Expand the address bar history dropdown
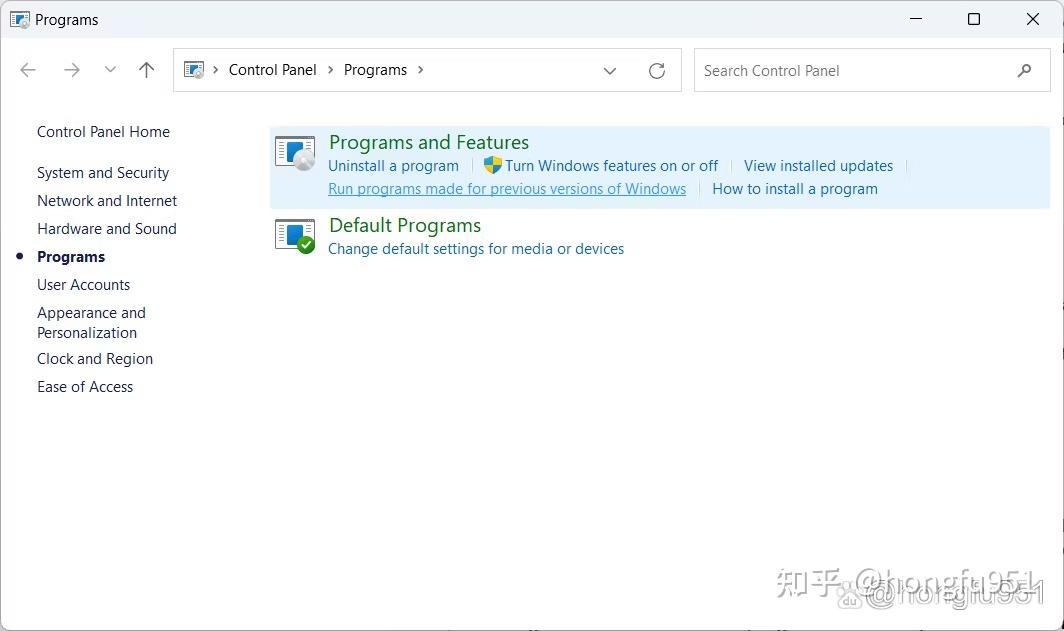Viewport: 1064px width, 631px height. click(x=610, y=71)
